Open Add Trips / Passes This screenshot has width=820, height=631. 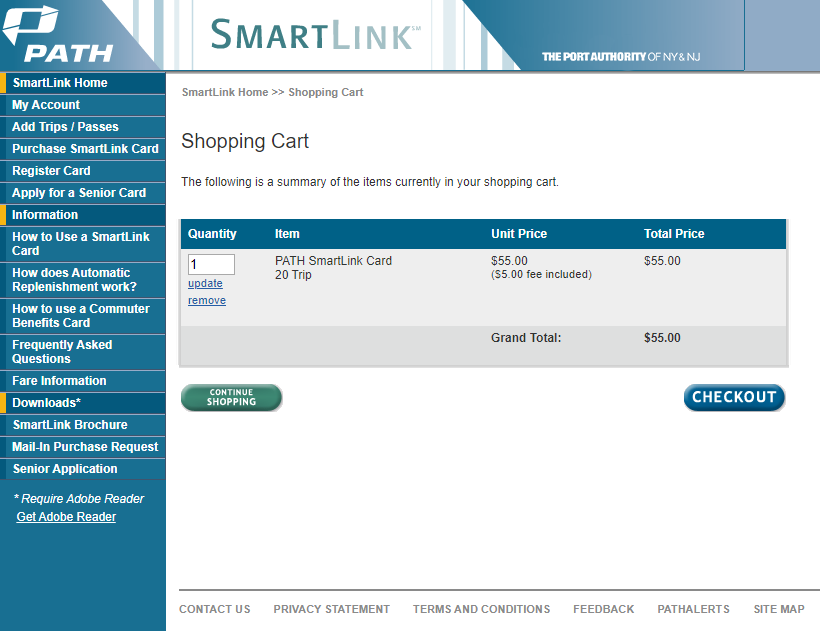pos(83,127)
